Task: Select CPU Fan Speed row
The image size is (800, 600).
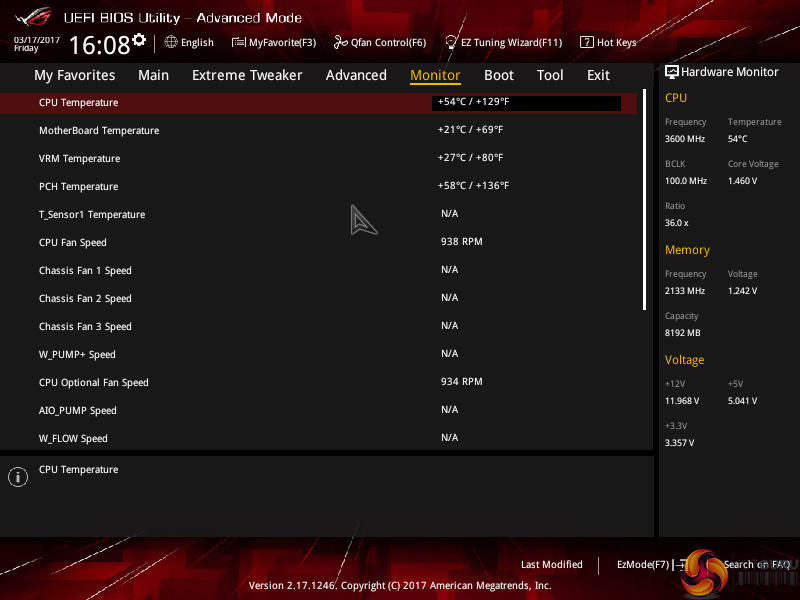Action: [x=318, y=243]
